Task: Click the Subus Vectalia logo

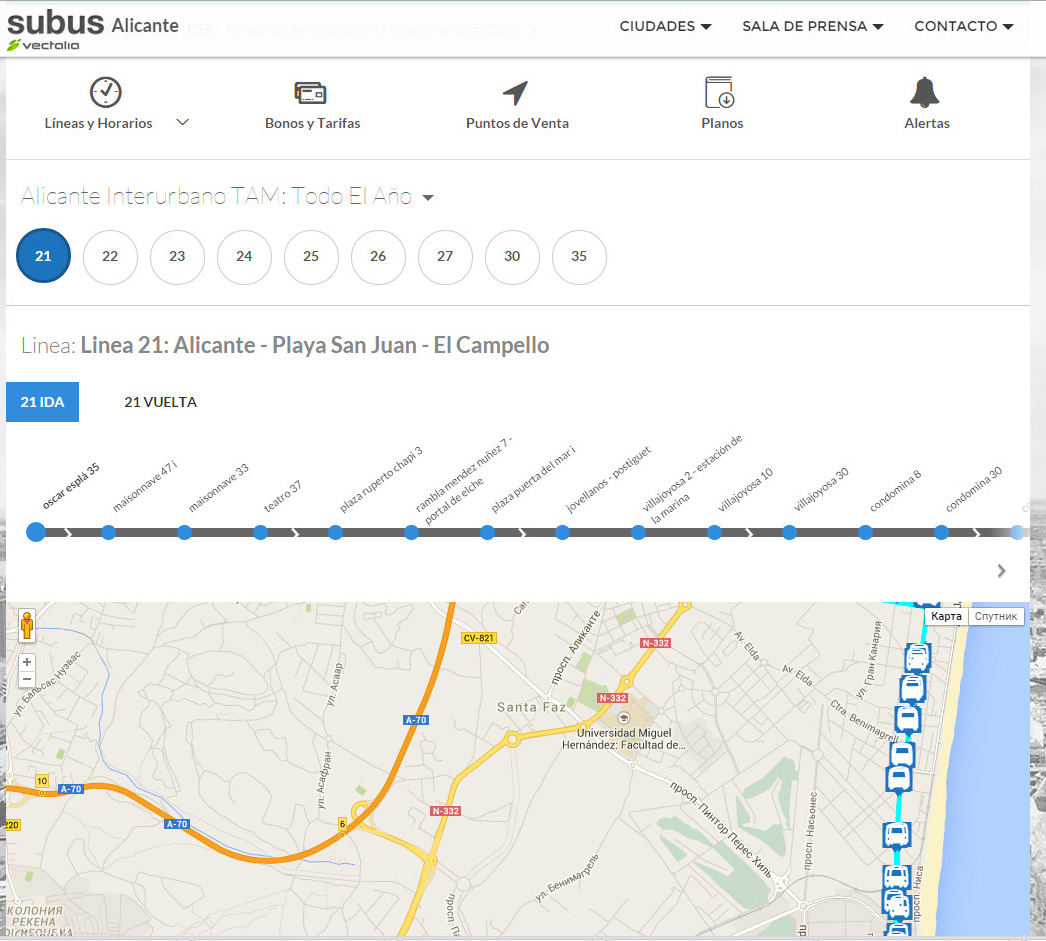Action: [x=55, y=30]
